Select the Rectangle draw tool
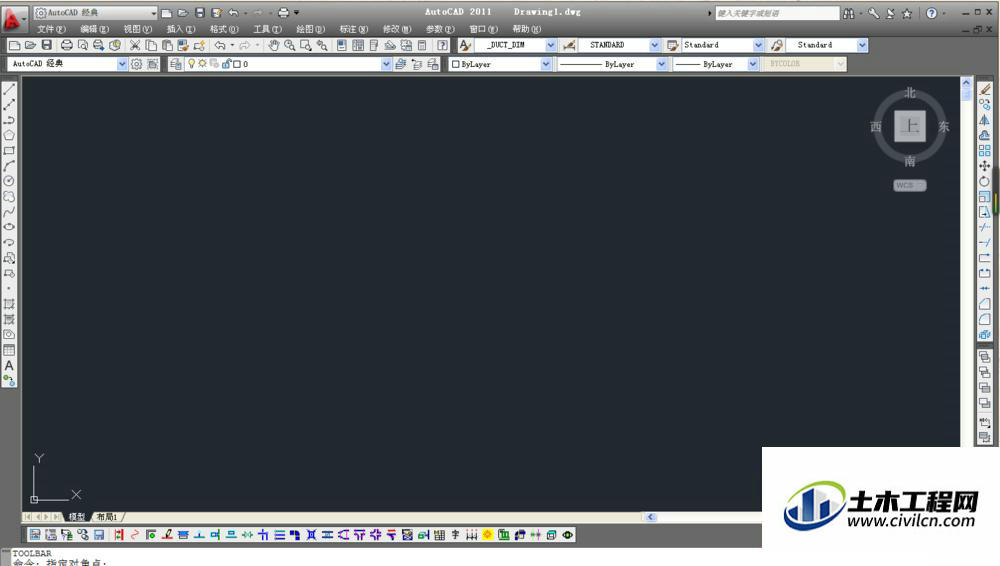This screenshot has height=566, width=1000. point(9,151)
